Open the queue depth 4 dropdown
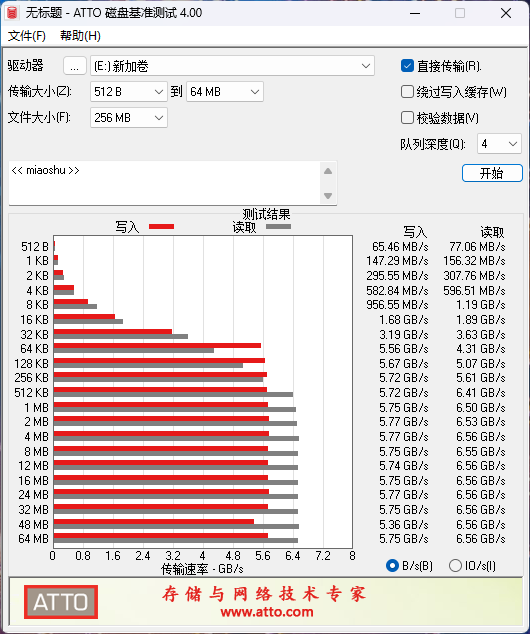The width and height of the screenshot is (530, 634). [x=499, y=144]
